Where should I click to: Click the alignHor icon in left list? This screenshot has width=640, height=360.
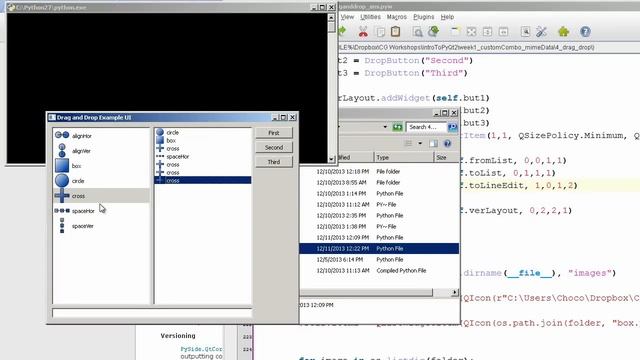62,135
